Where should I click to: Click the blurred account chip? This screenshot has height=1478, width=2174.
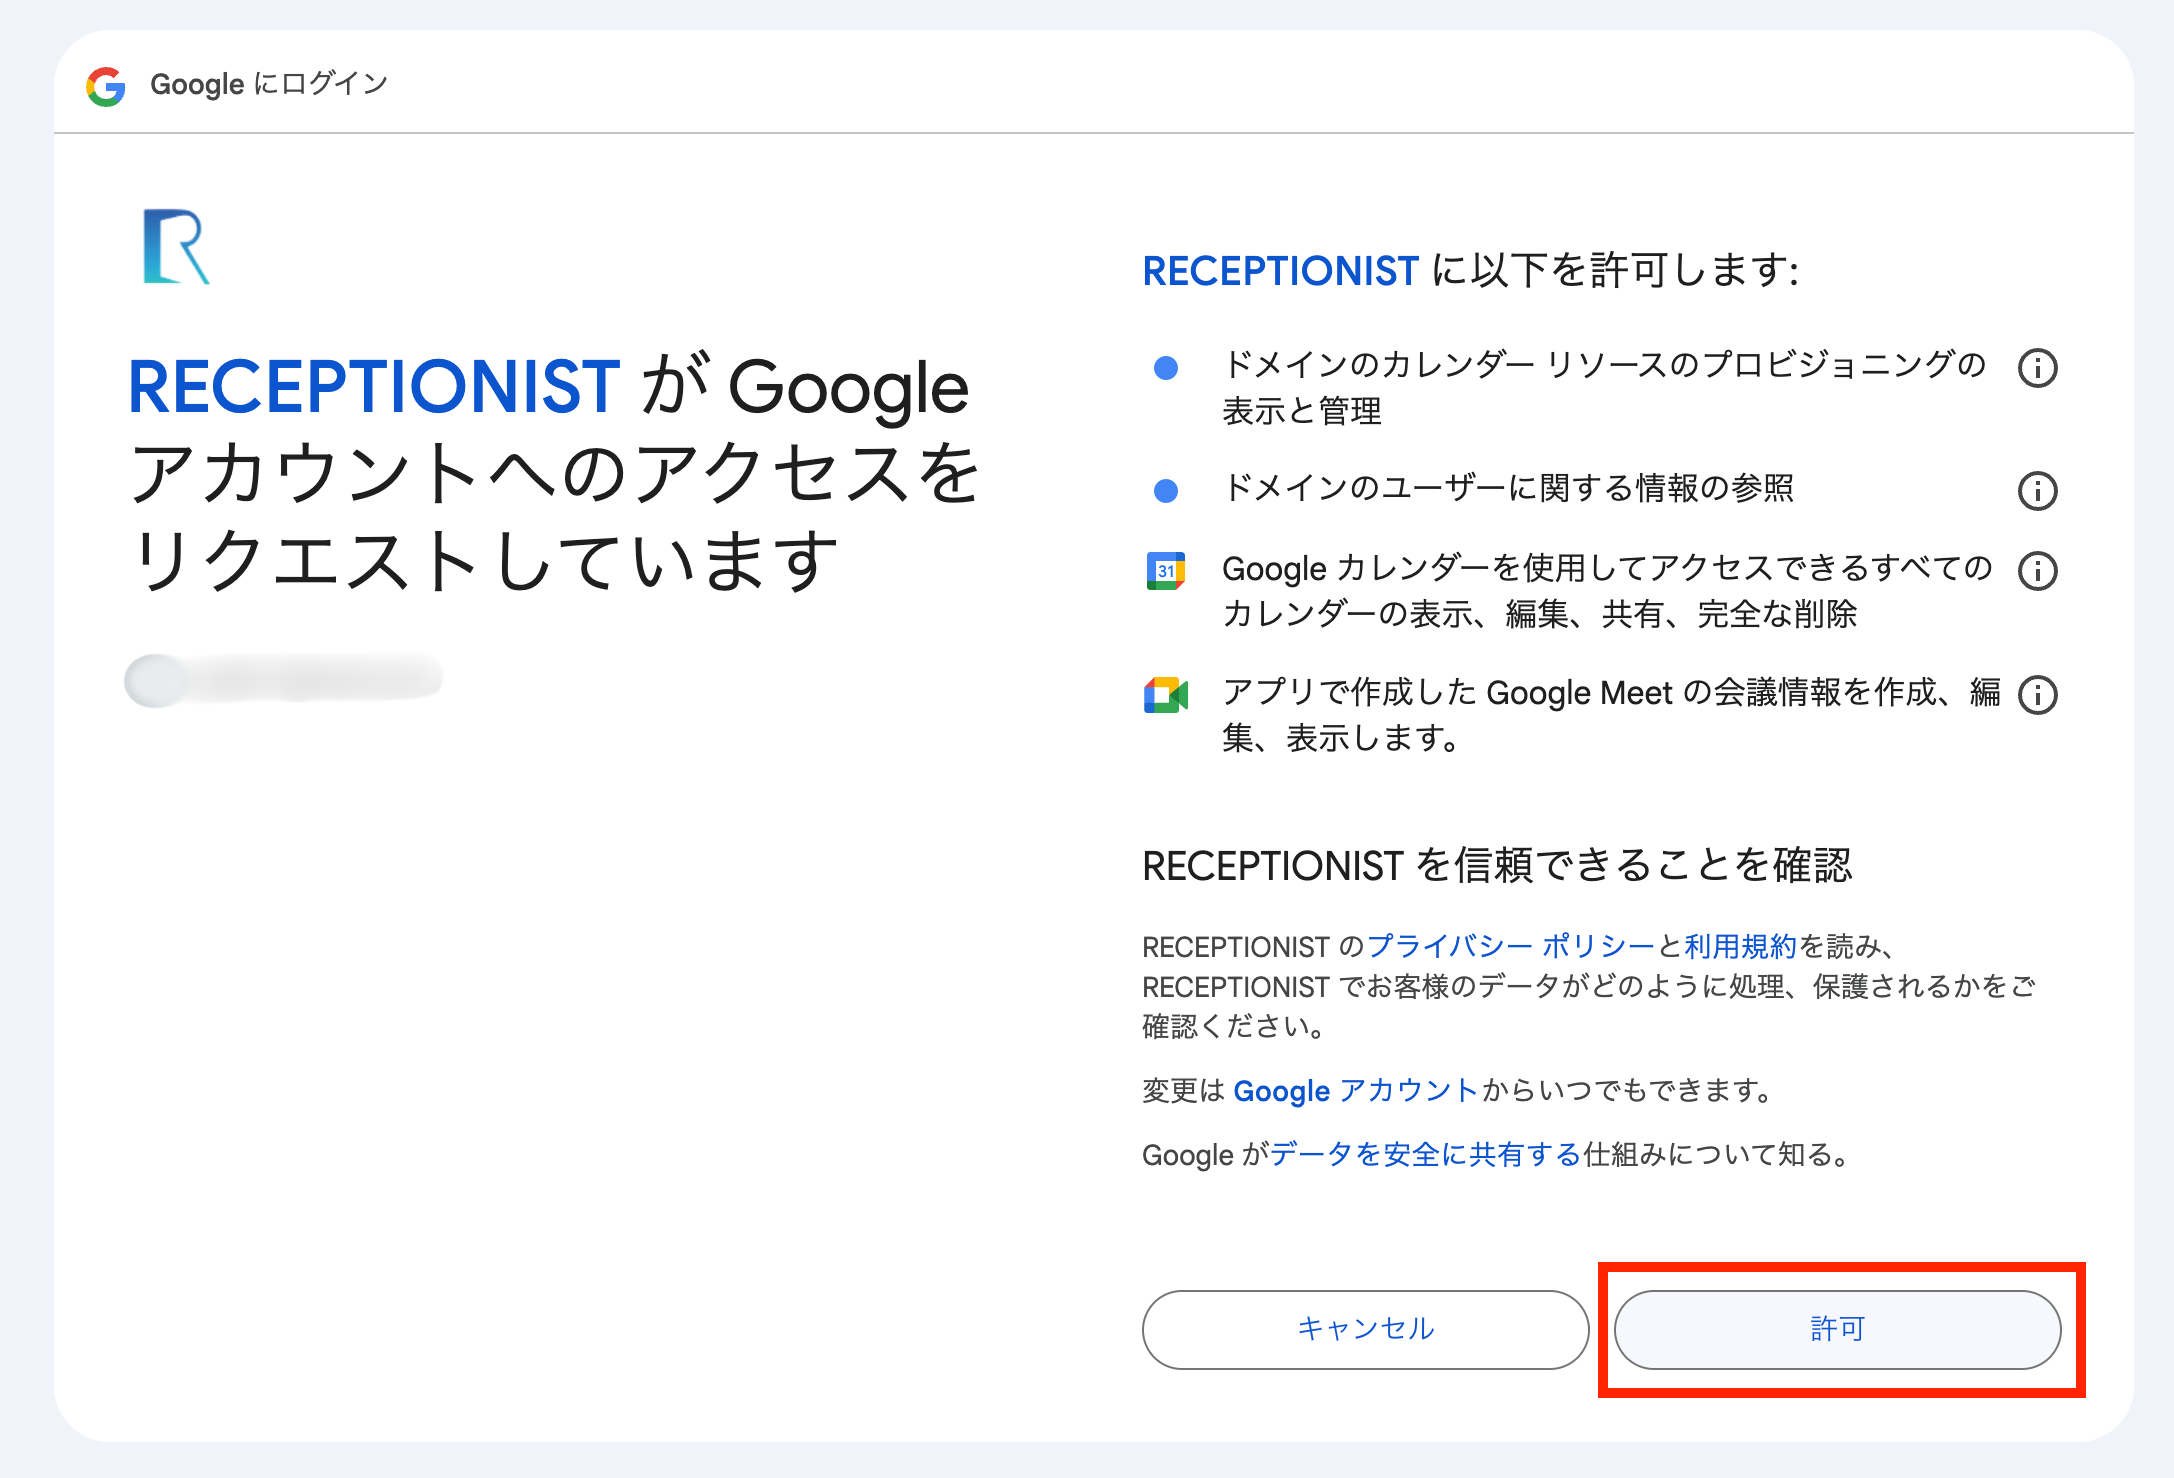coord(284,680)
